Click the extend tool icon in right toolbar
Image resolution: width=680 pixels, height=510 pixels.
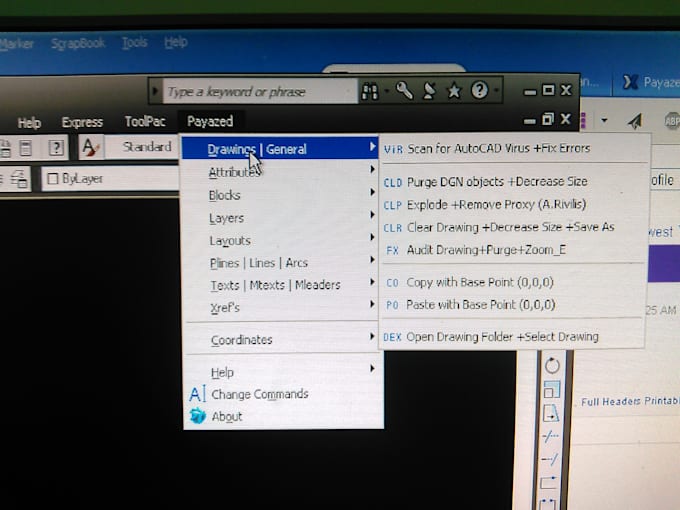(x=549, y=459)
